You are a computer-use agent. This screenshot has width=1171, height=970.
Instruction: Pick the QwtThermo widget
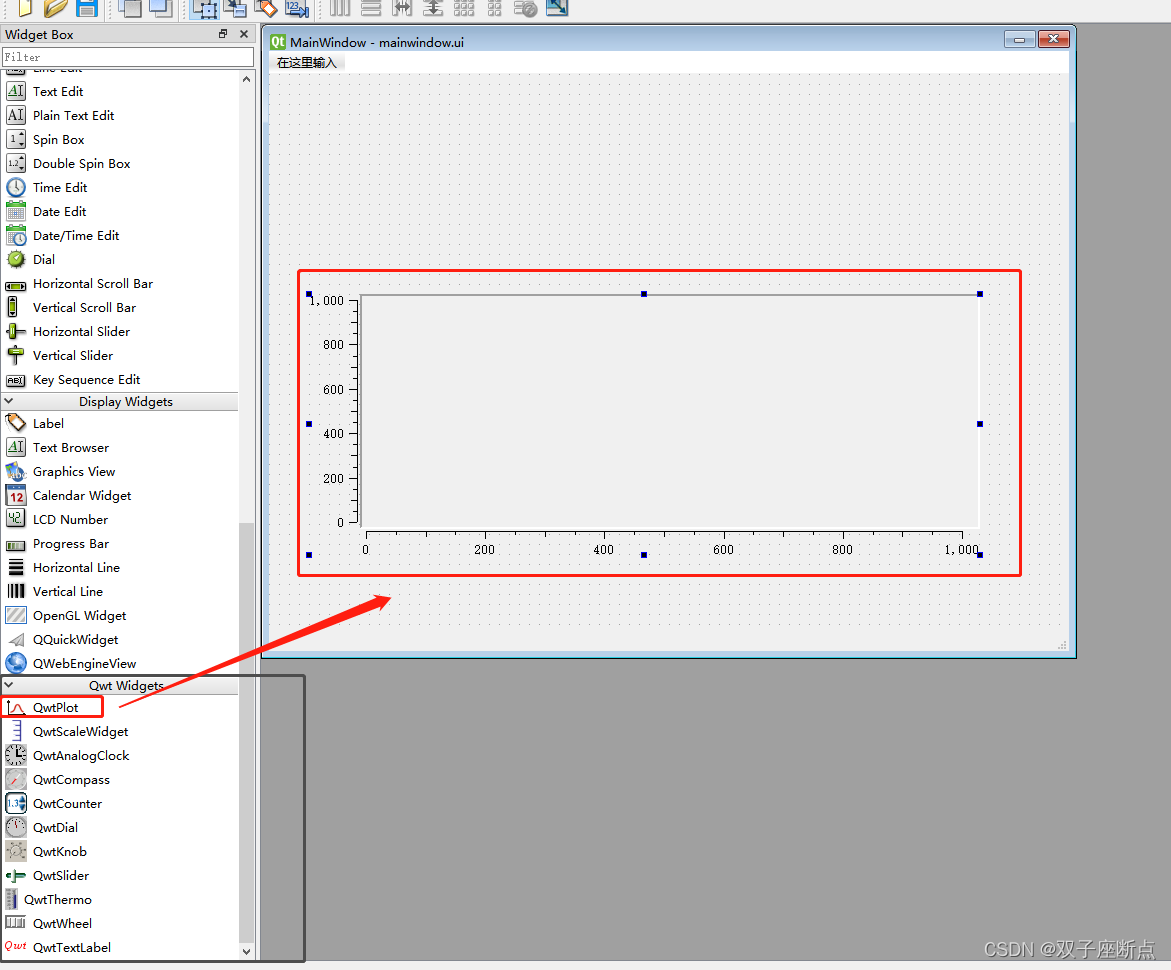(58, 899)
